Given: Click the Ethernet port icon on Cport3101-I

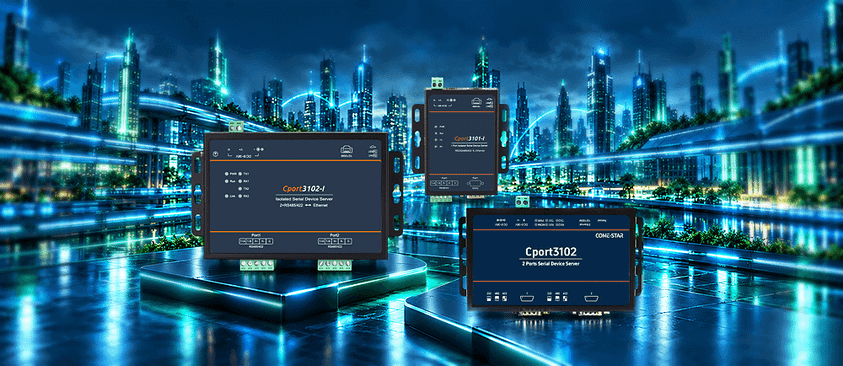Looking at the screenshot, I should 476,101.
